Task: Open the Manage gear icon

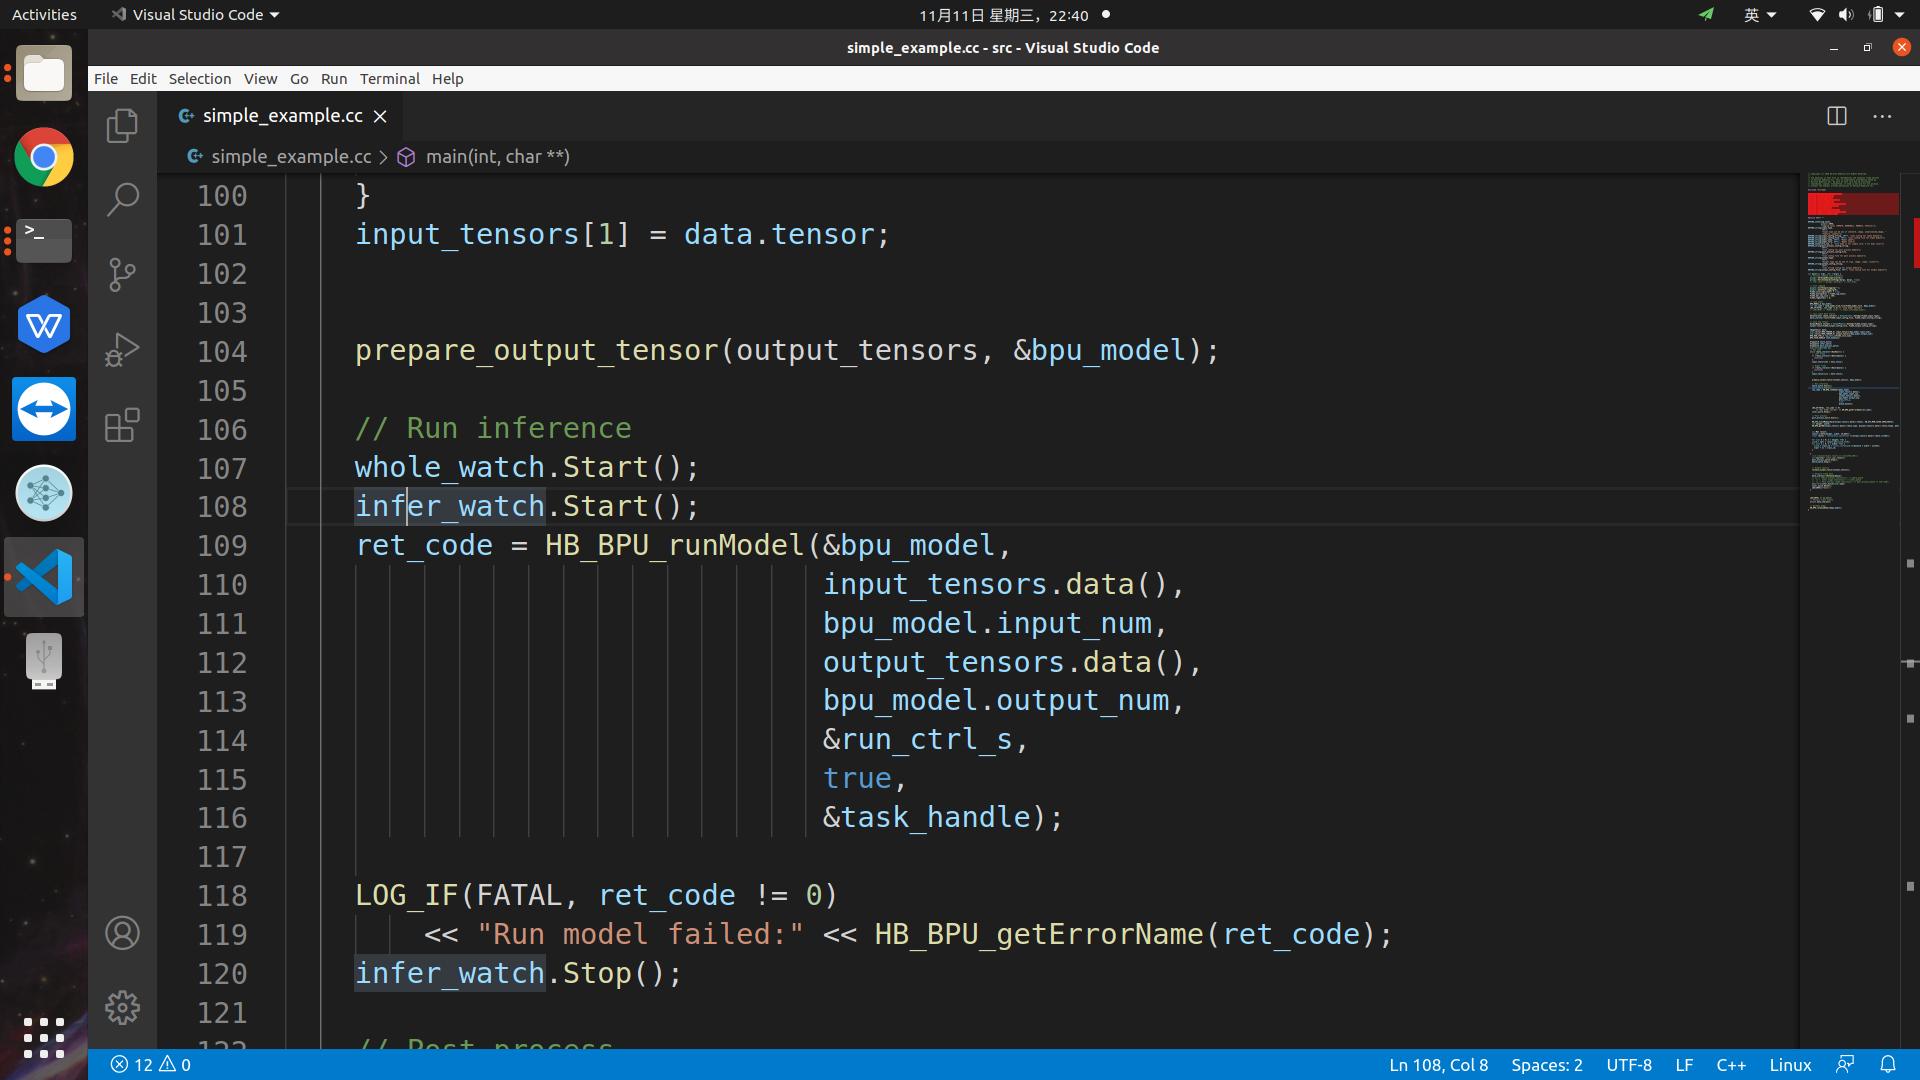Action: [x=122, y=1007]
